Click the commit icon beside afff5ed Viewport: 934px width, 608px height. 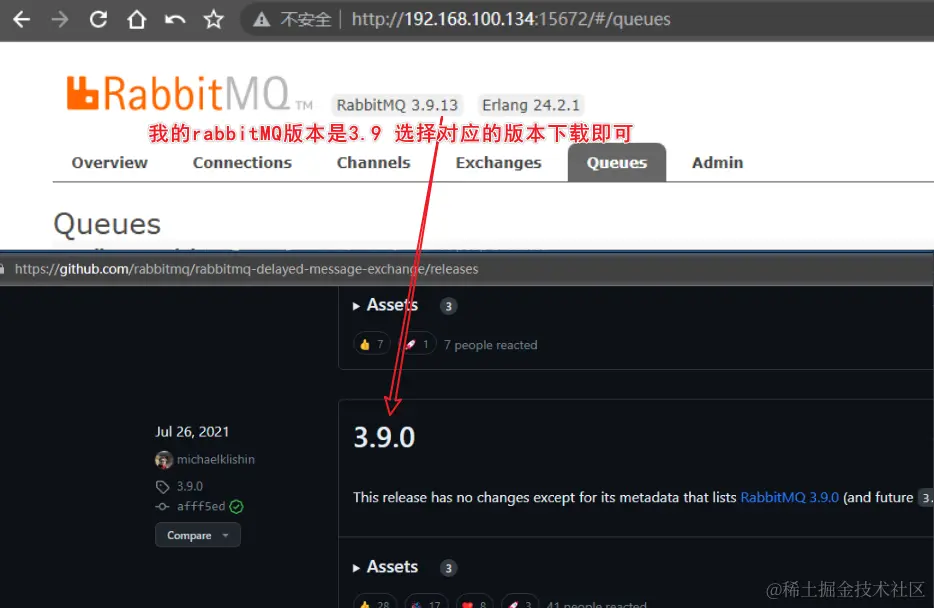click(162, 507)
